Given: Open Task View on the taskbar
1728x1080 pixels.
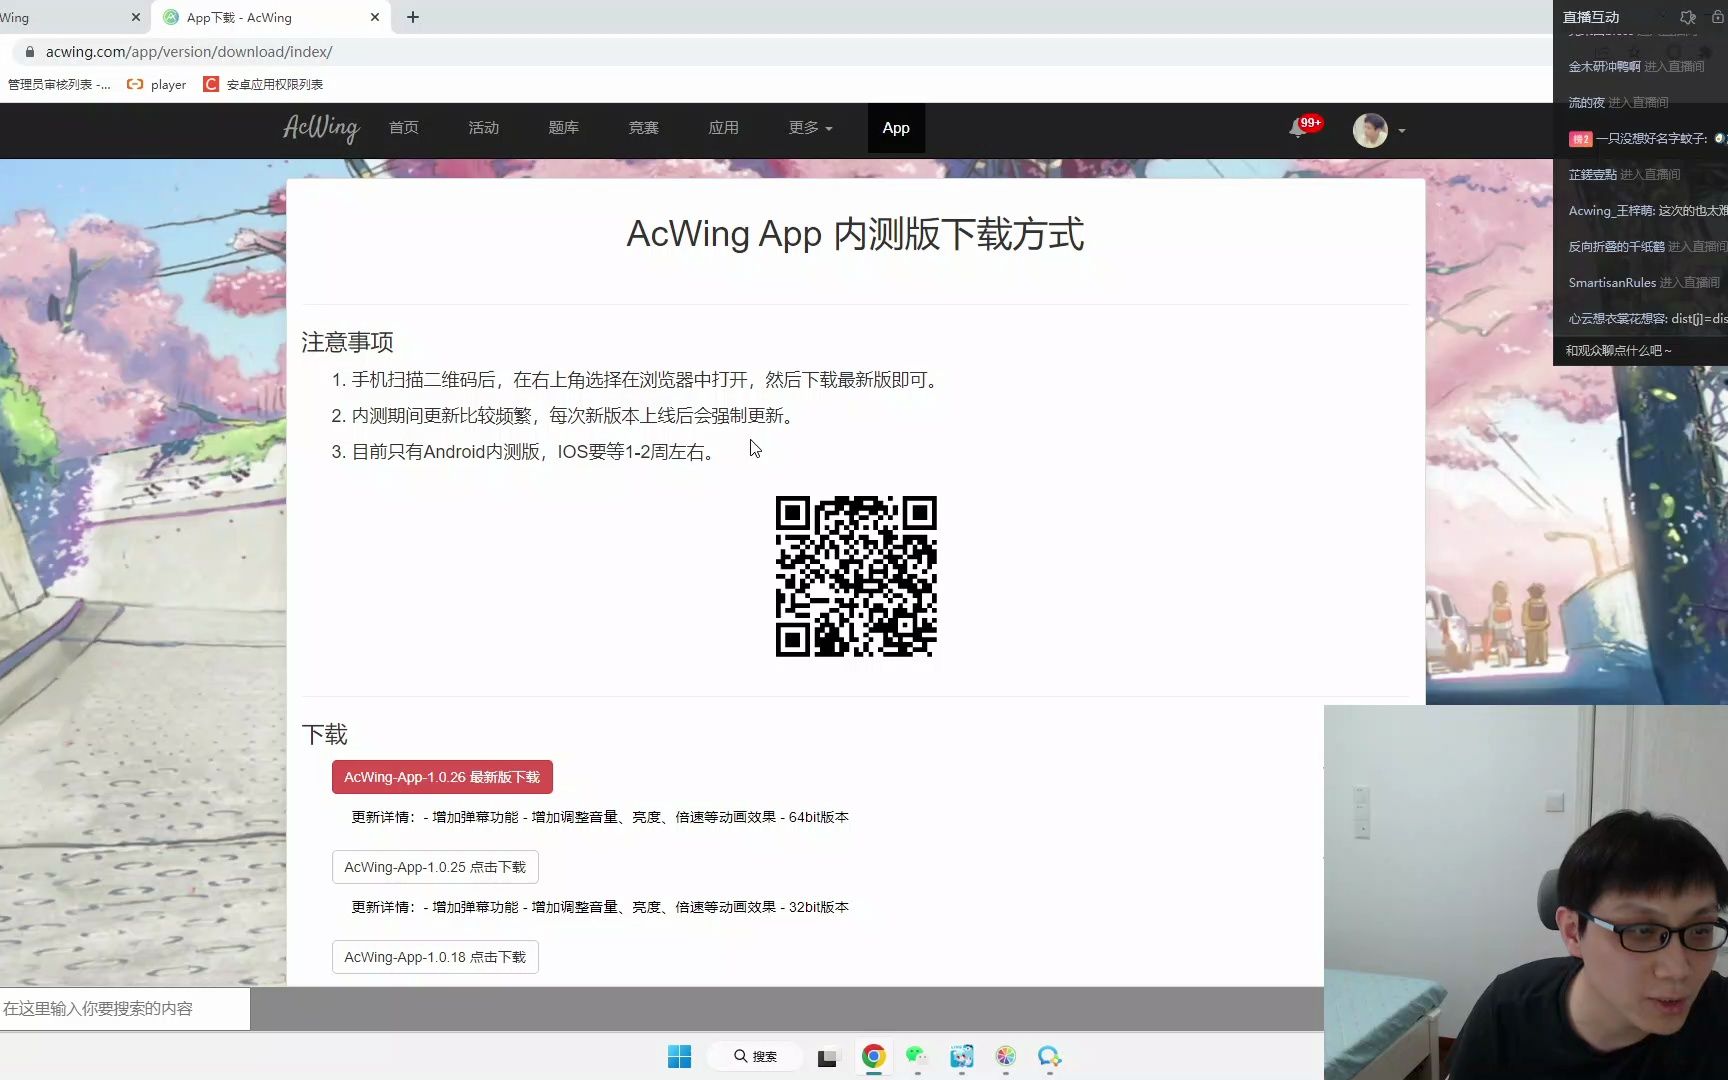Looking at the screenshot, I should click(828, 1057).
